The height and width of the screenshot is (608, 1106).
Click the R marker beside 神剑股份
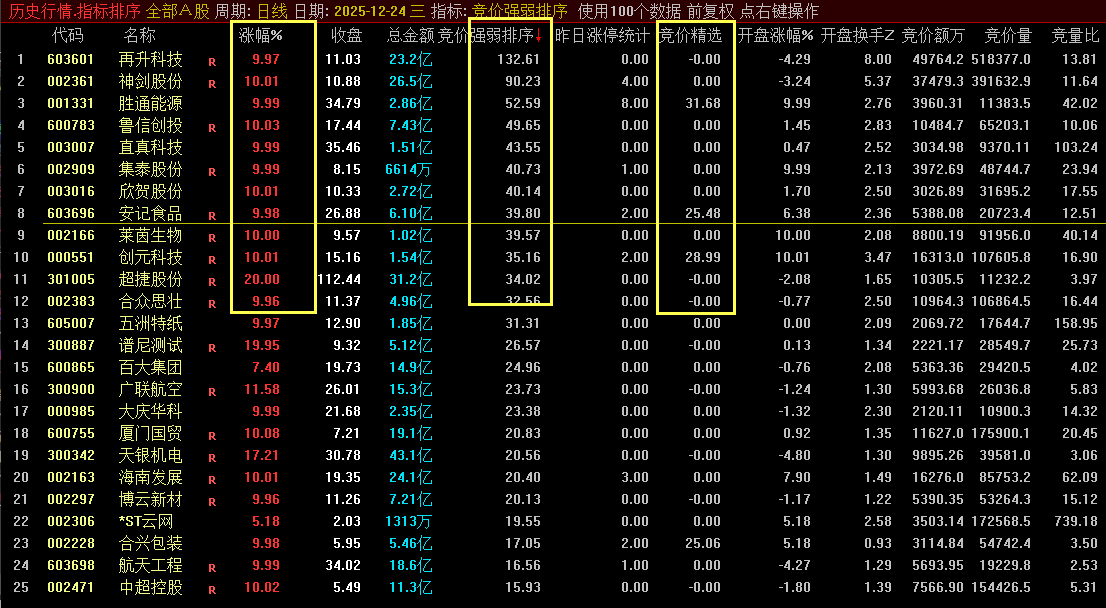click(212, 84)
